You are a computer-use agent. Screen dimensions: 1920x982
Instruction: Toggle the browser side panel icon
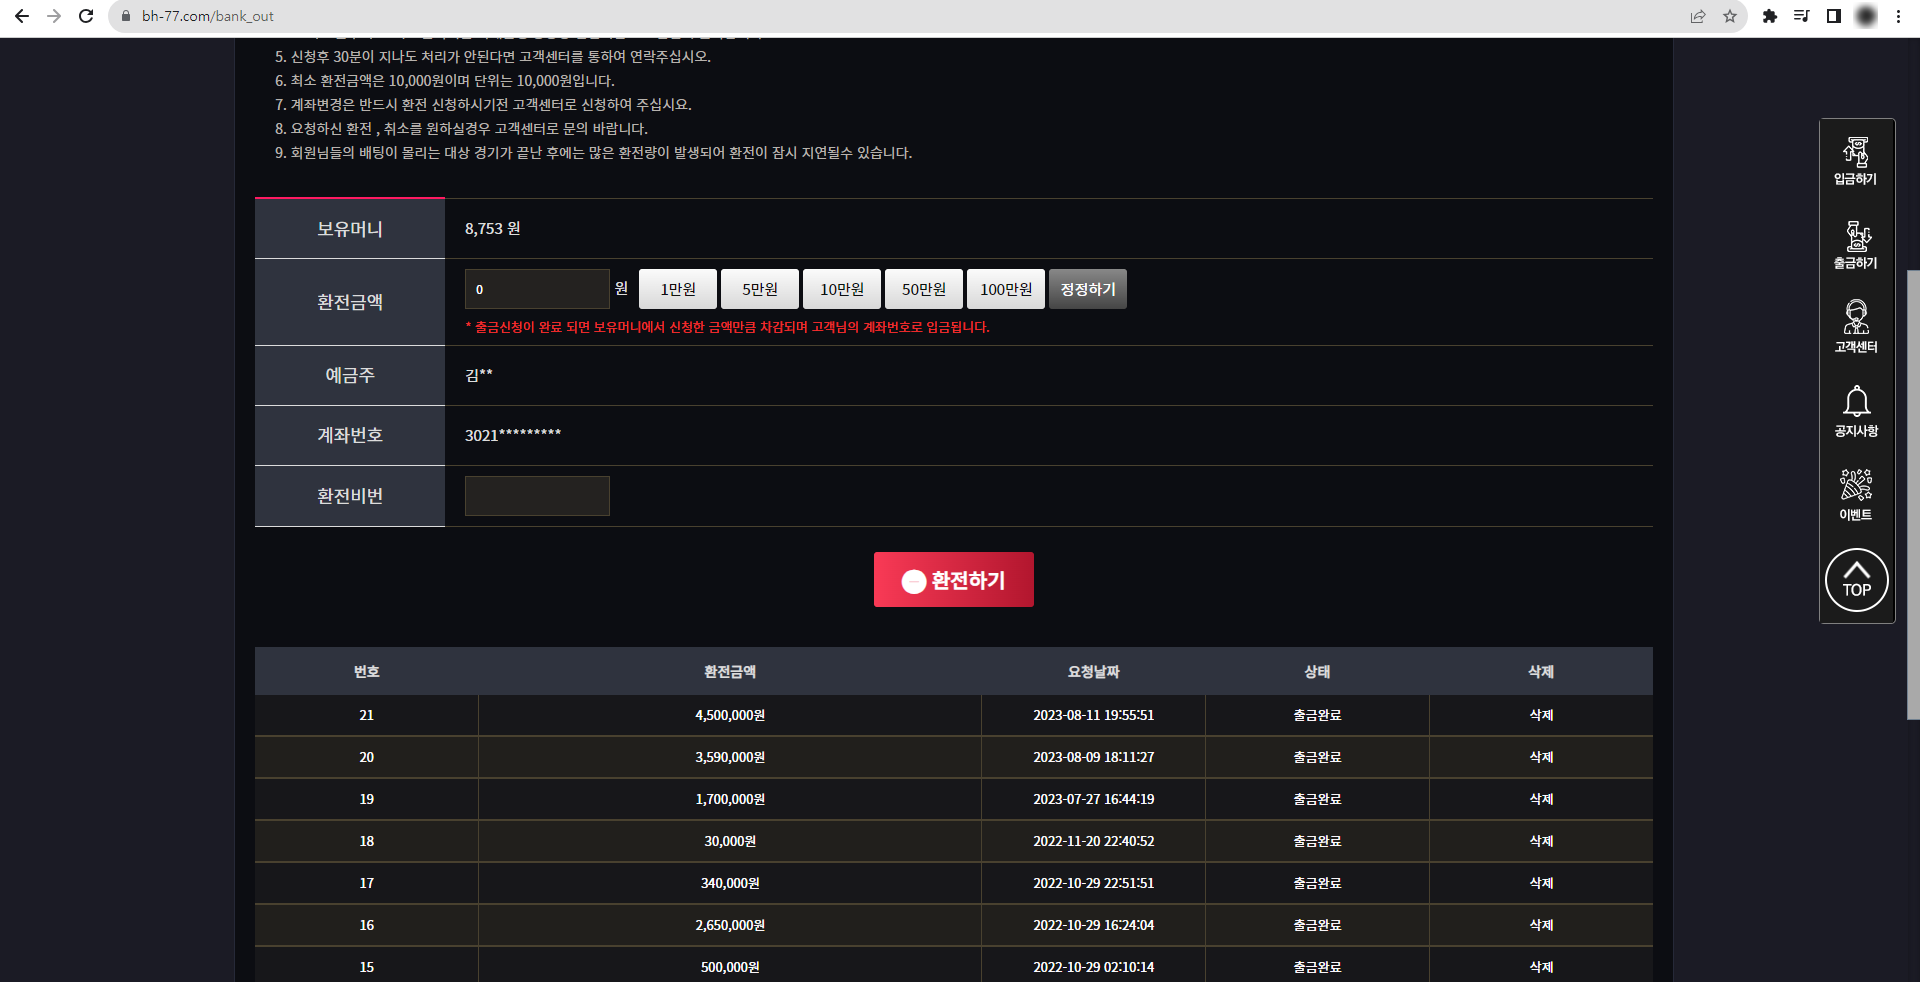coord(1834,16)
